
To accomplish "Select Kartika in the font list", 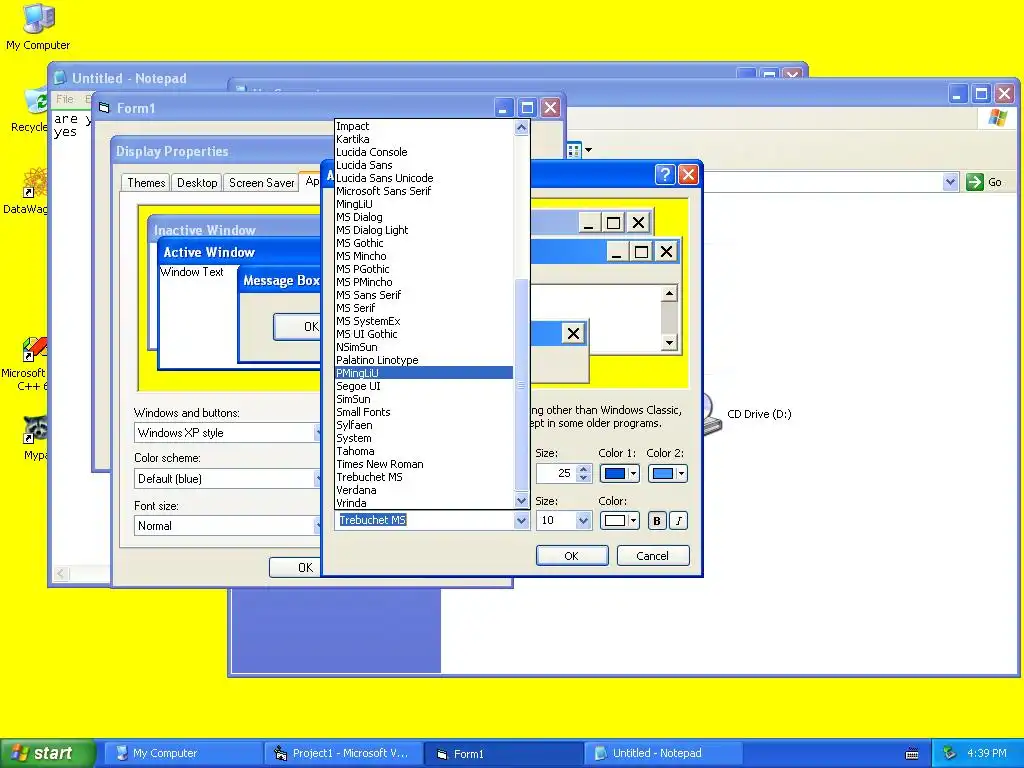I will tap(424, 139).
